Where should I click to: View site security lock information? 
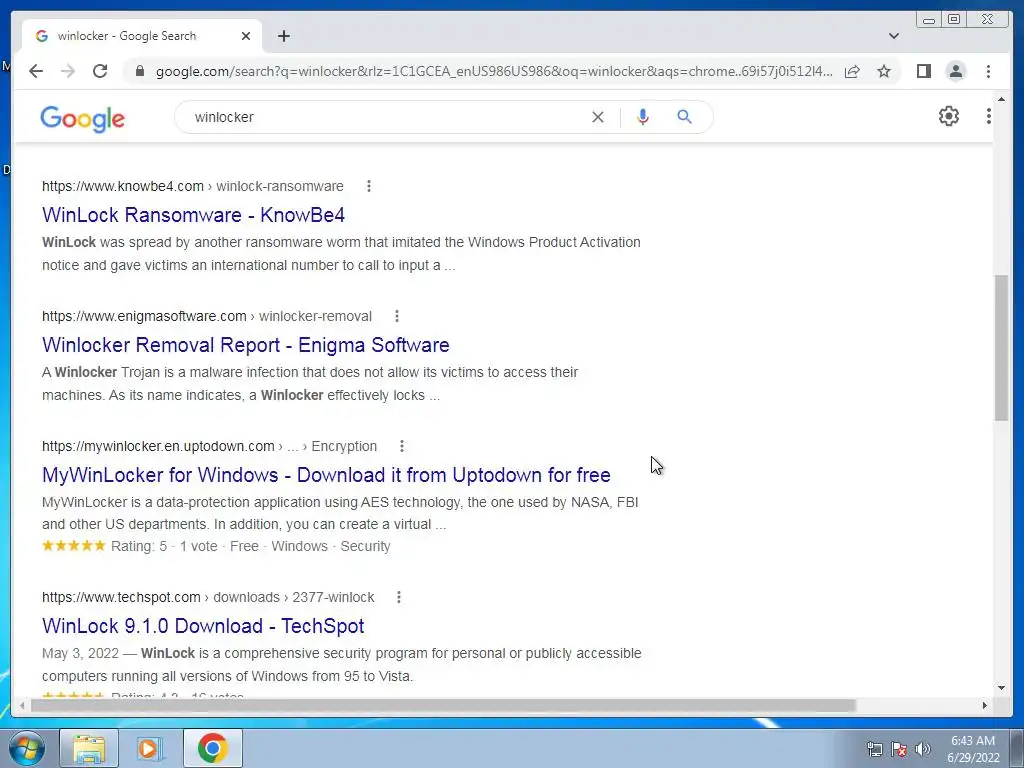[x=139, y=71]
